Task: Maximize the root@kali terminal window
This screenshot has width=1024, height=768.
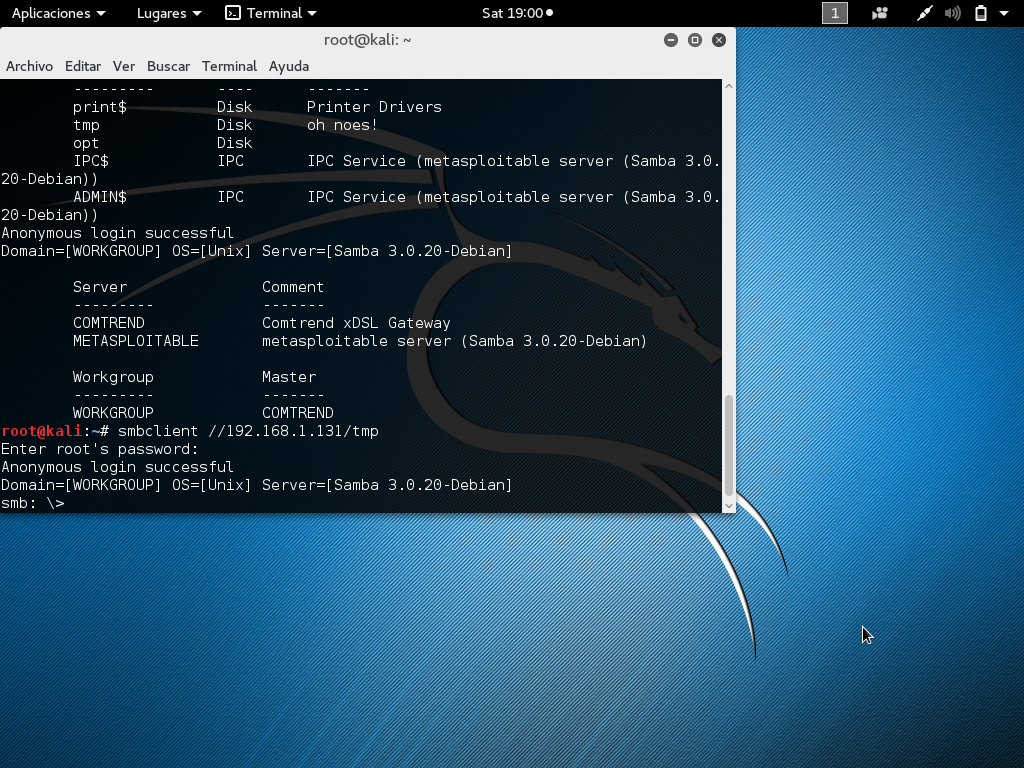Action: pyautogui.click(x=695, y=40)
